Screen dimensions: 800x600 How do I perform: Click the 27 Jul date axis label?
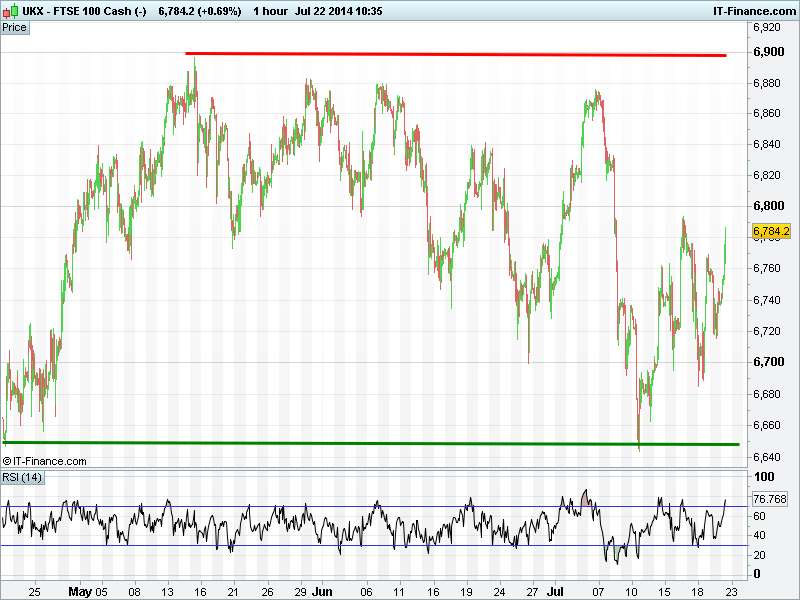click(x=545, y=592)
